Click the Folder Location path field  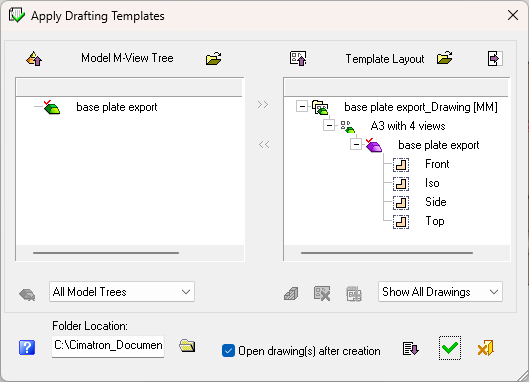coord(108,346)
